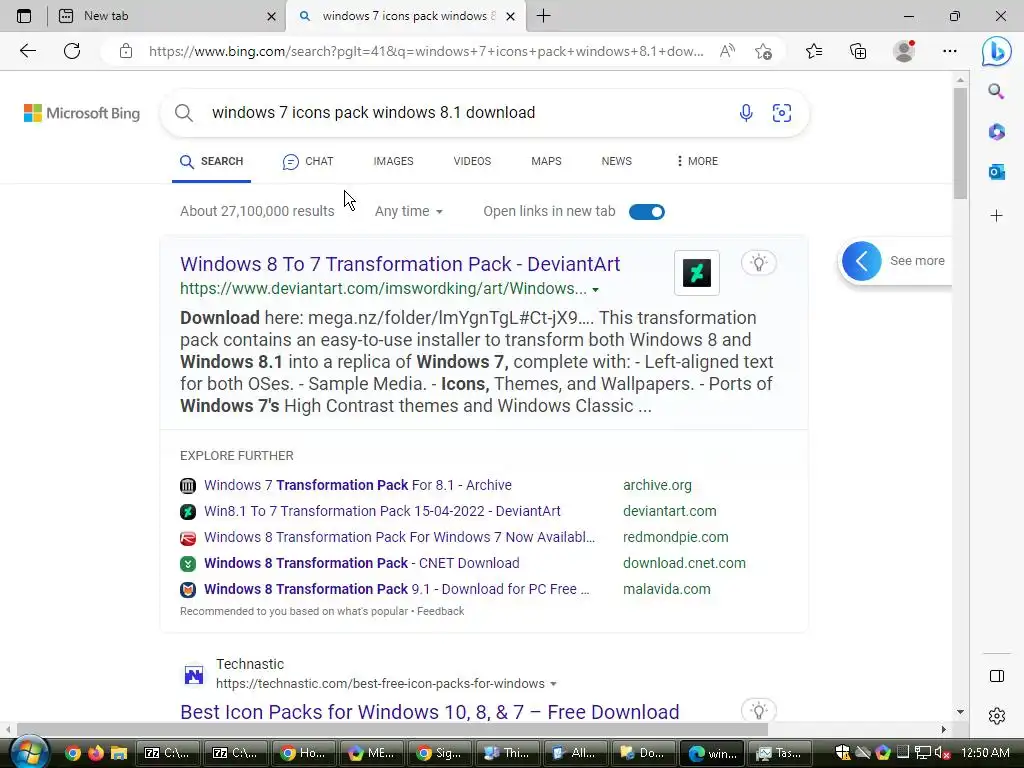Open a new browser tab

(543, 16)
